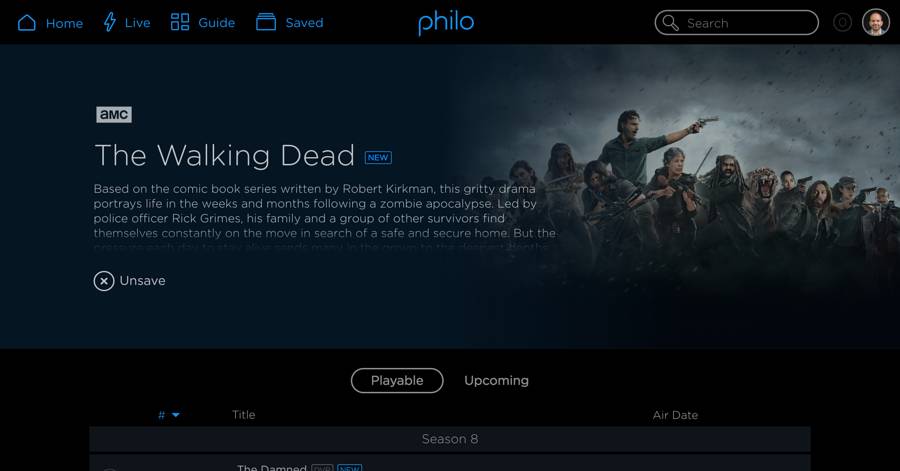
Task: Sort episodes by the Air Date column
Action: (x=675, y=415)
